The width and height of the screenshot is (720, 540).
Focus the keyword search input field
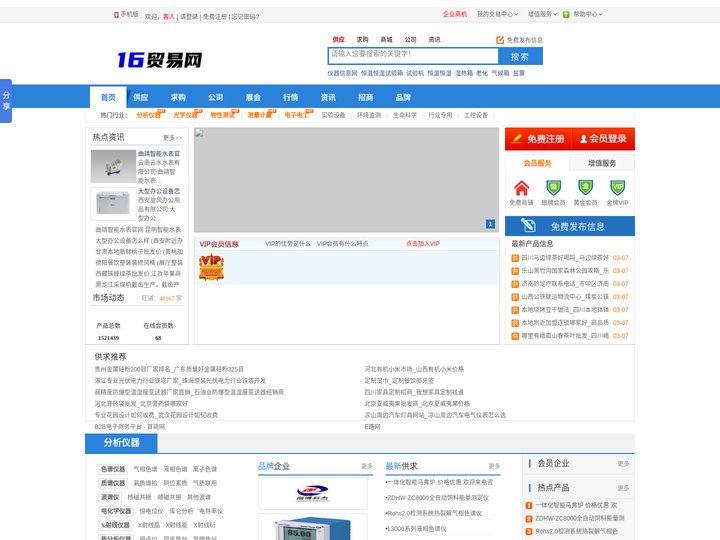pyautogui.click(x=413, y=56)
